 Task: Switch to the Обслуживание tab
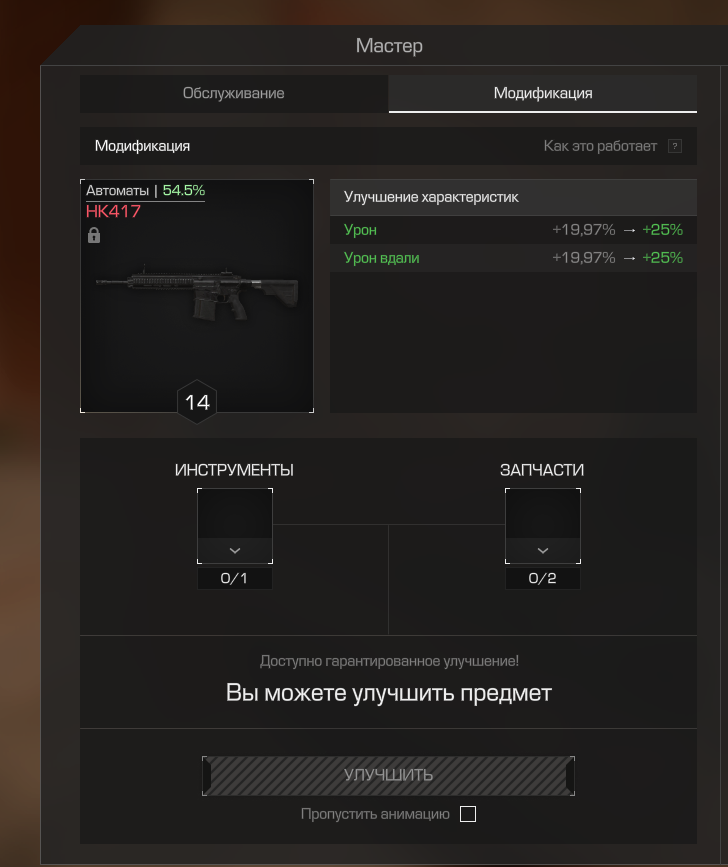(x=234, y=93)
